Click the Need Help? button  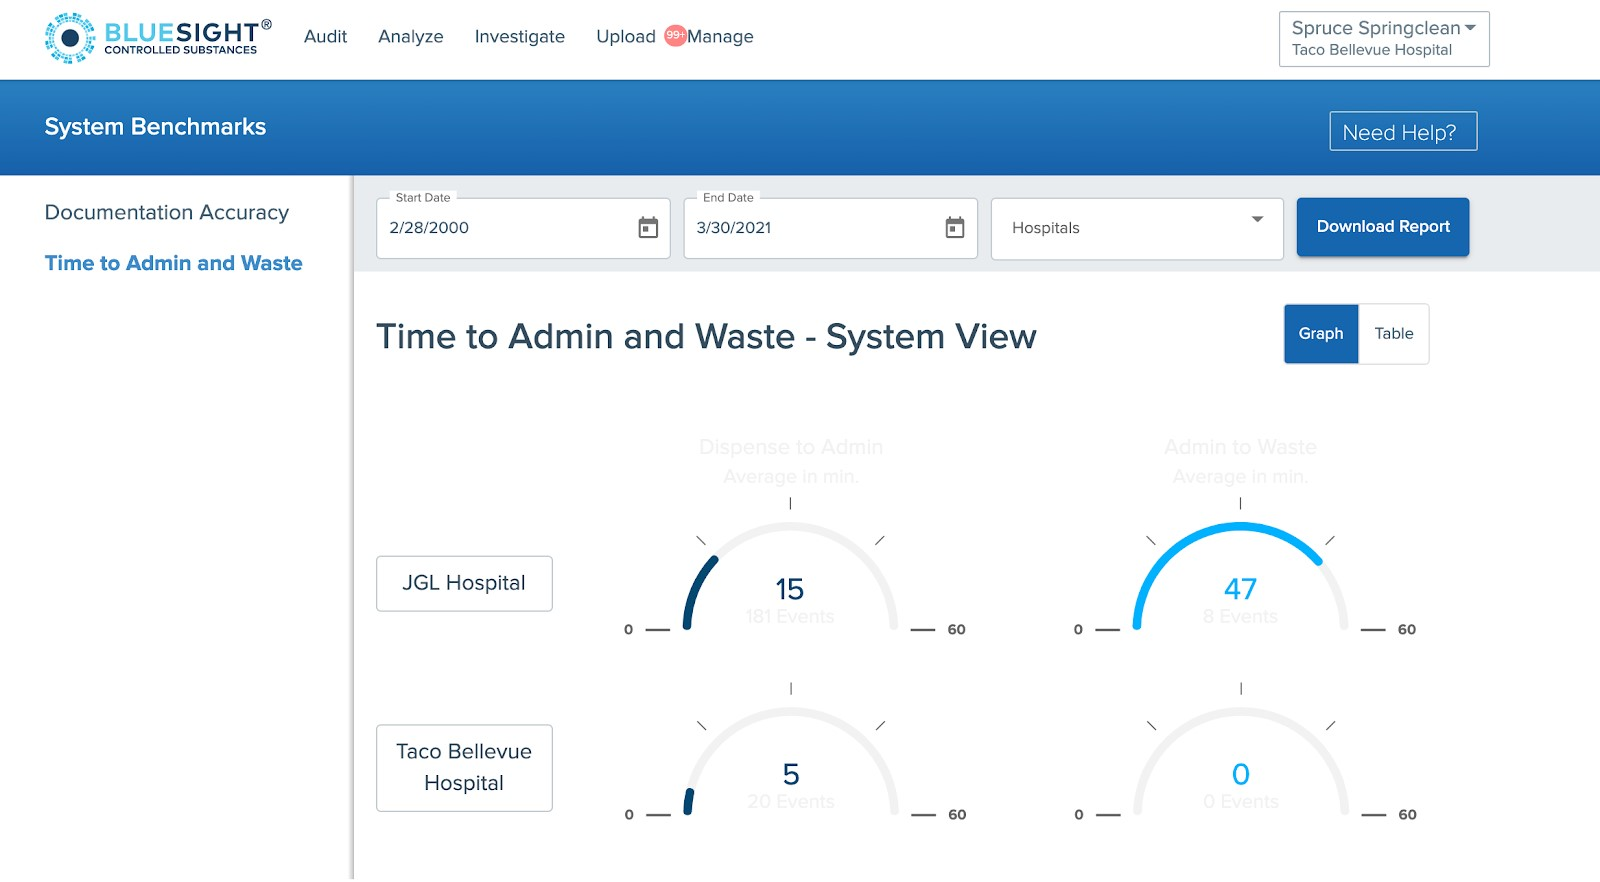point(1403,131)
